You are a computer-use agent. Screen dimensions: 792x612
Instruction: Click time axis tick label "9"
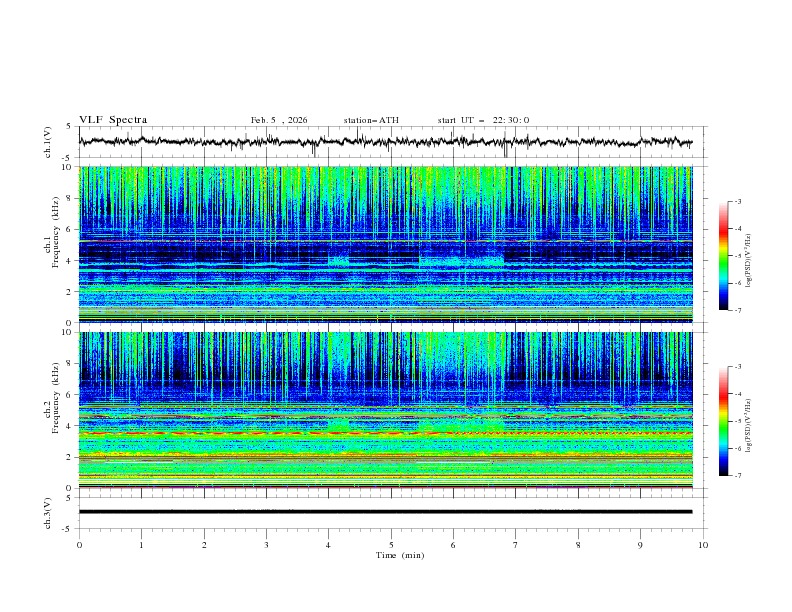[640, 545]
